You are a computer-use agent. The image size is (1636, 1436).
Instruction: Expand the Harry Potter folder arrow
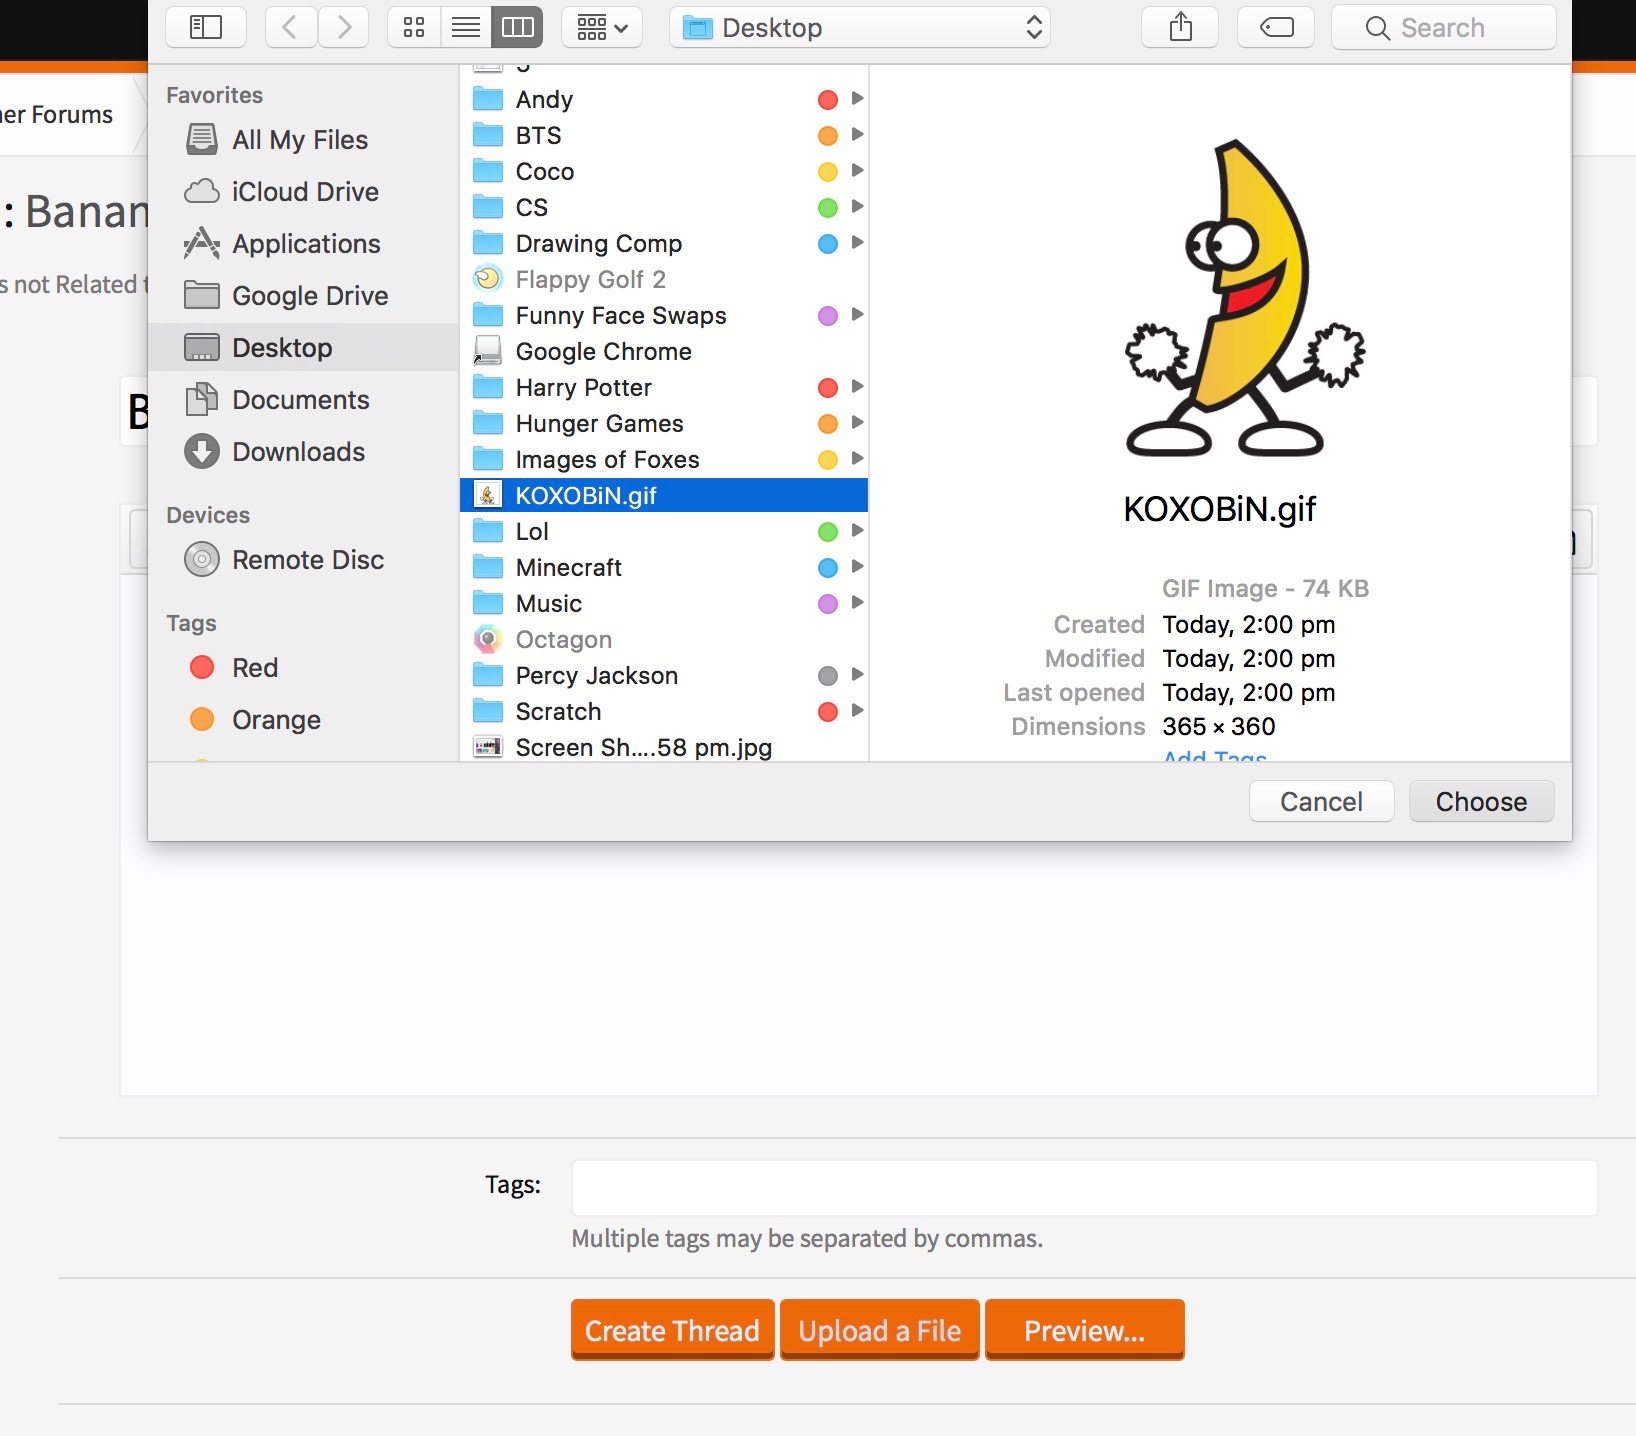pyautogui.click(x=857, y=386)
